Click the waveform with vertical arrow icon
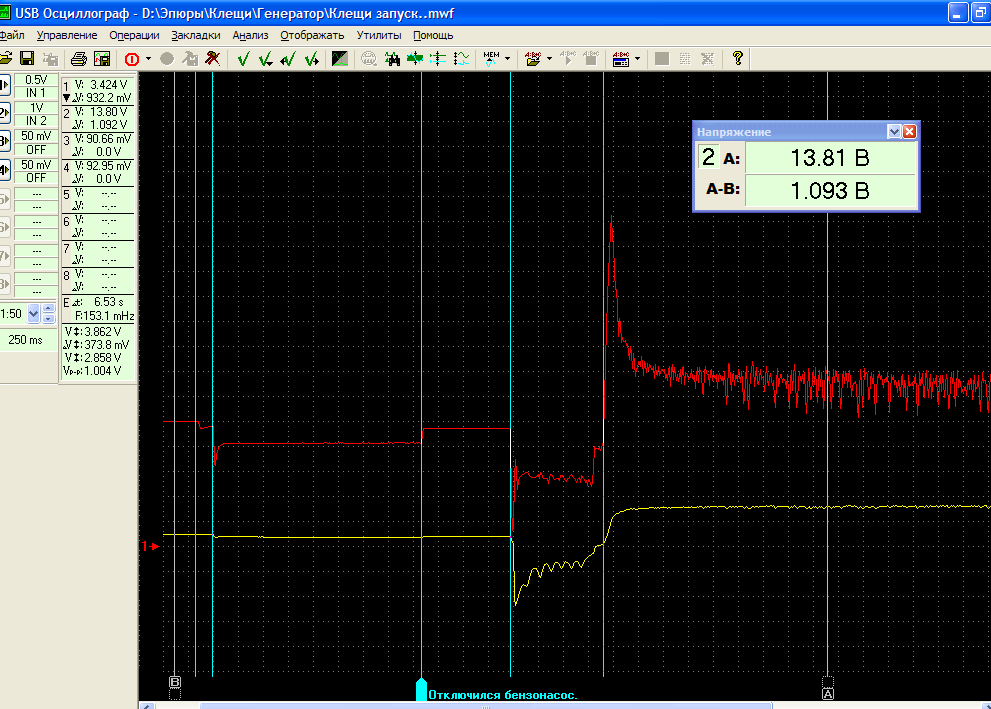This screenshot has height=709, width=991. [461, 59]
